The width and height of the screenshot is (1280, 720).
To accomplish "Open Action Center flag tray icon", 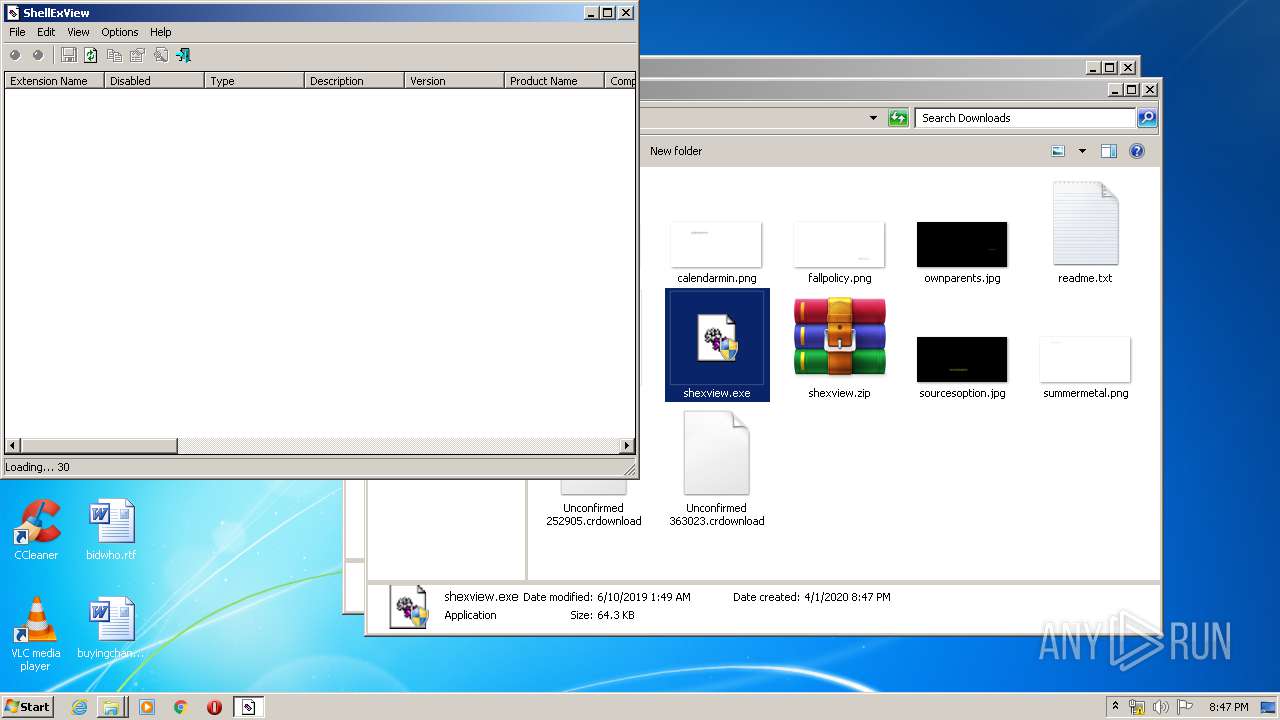I will pos(1185,707).
